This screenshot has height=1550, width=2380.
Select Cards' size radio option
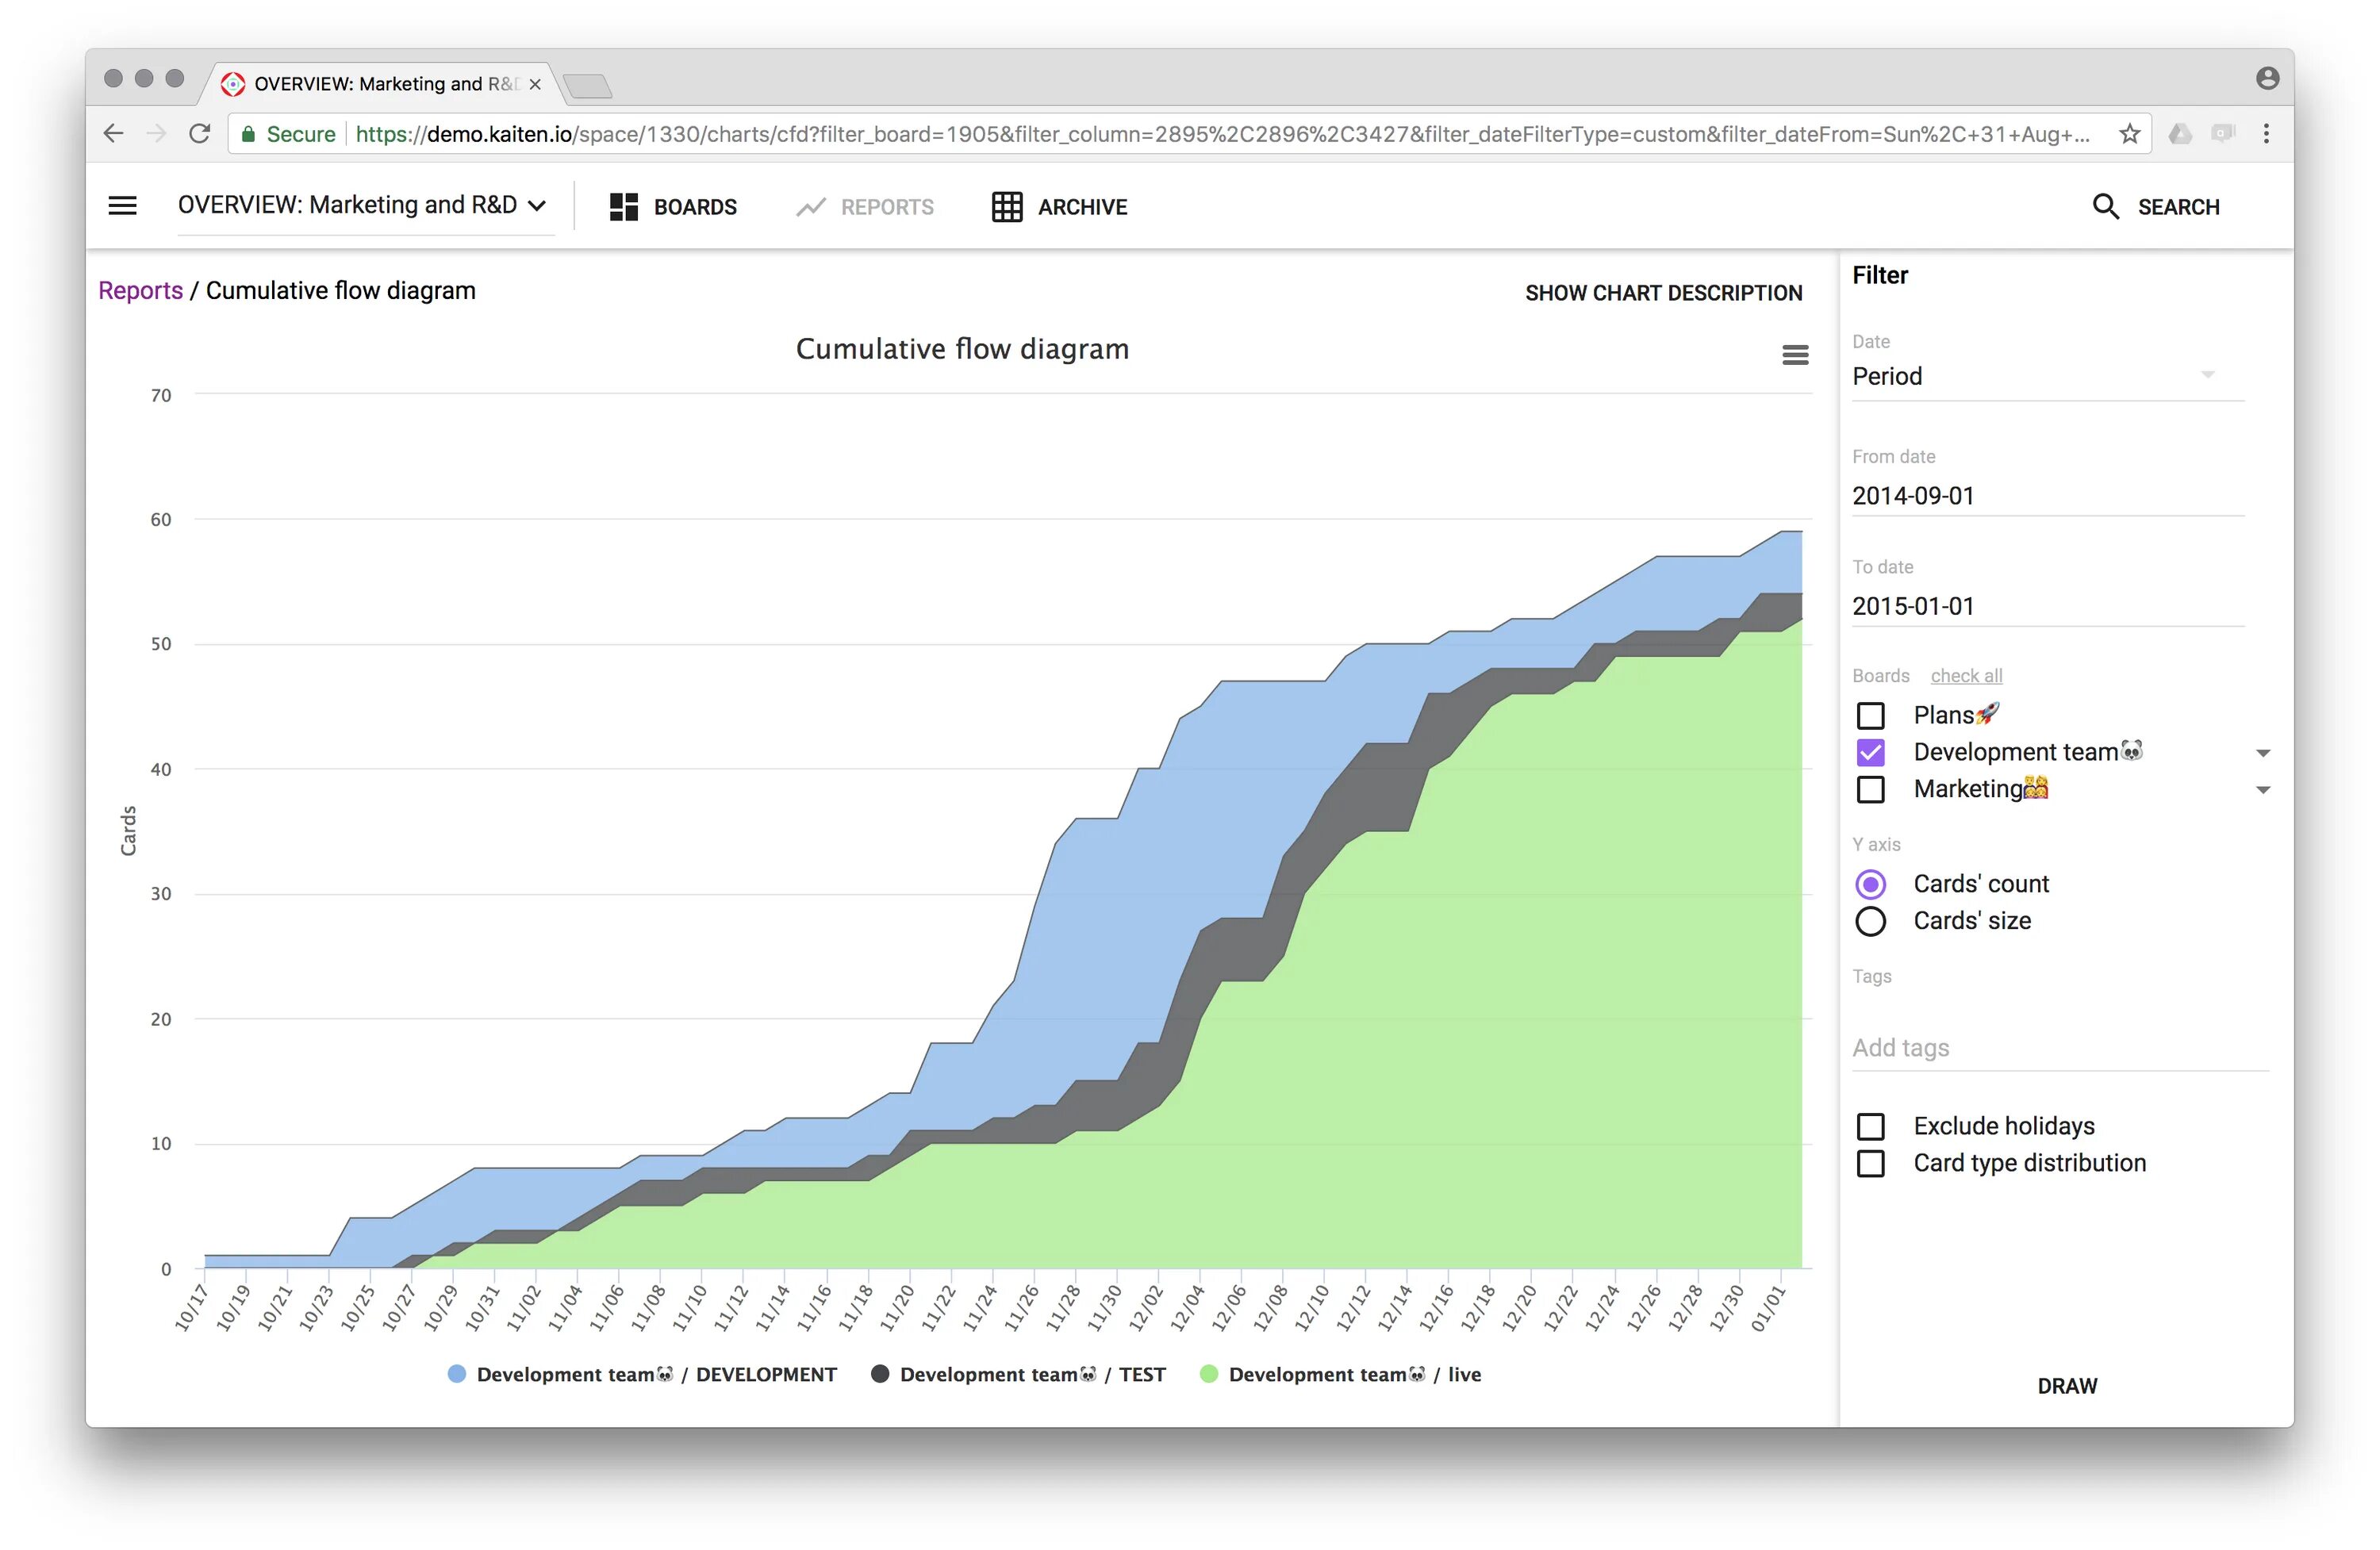[x=1870, y=921]
